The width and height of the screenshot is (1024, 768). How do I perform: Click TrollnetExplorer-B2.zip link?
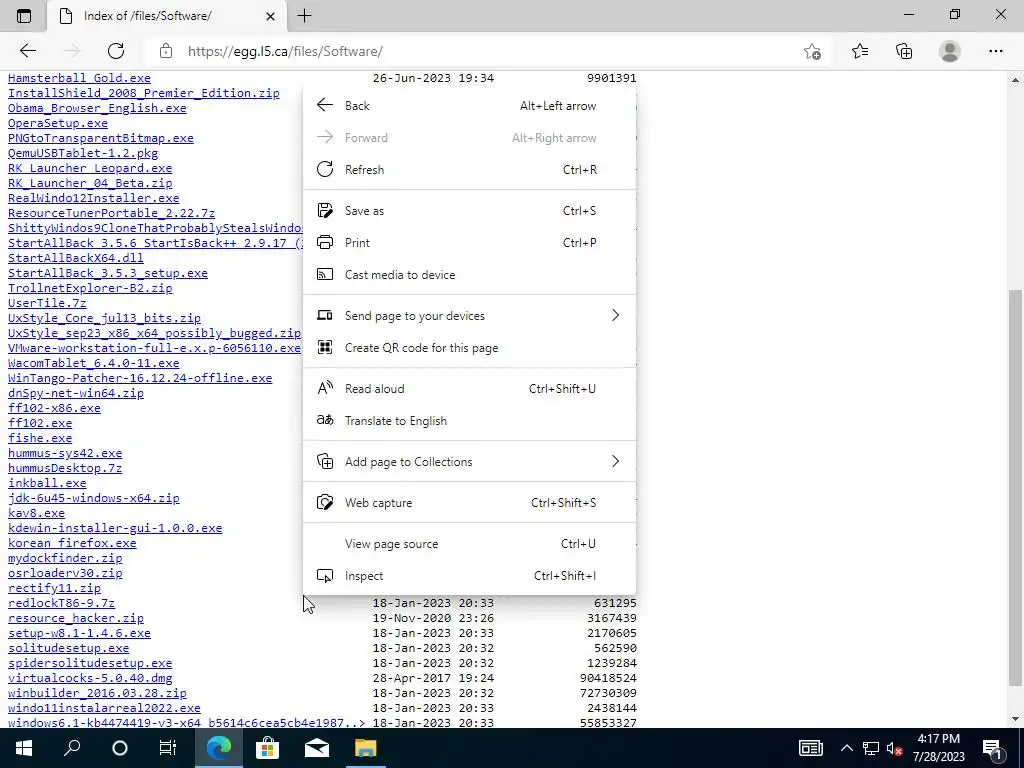[x=90, y=289]
